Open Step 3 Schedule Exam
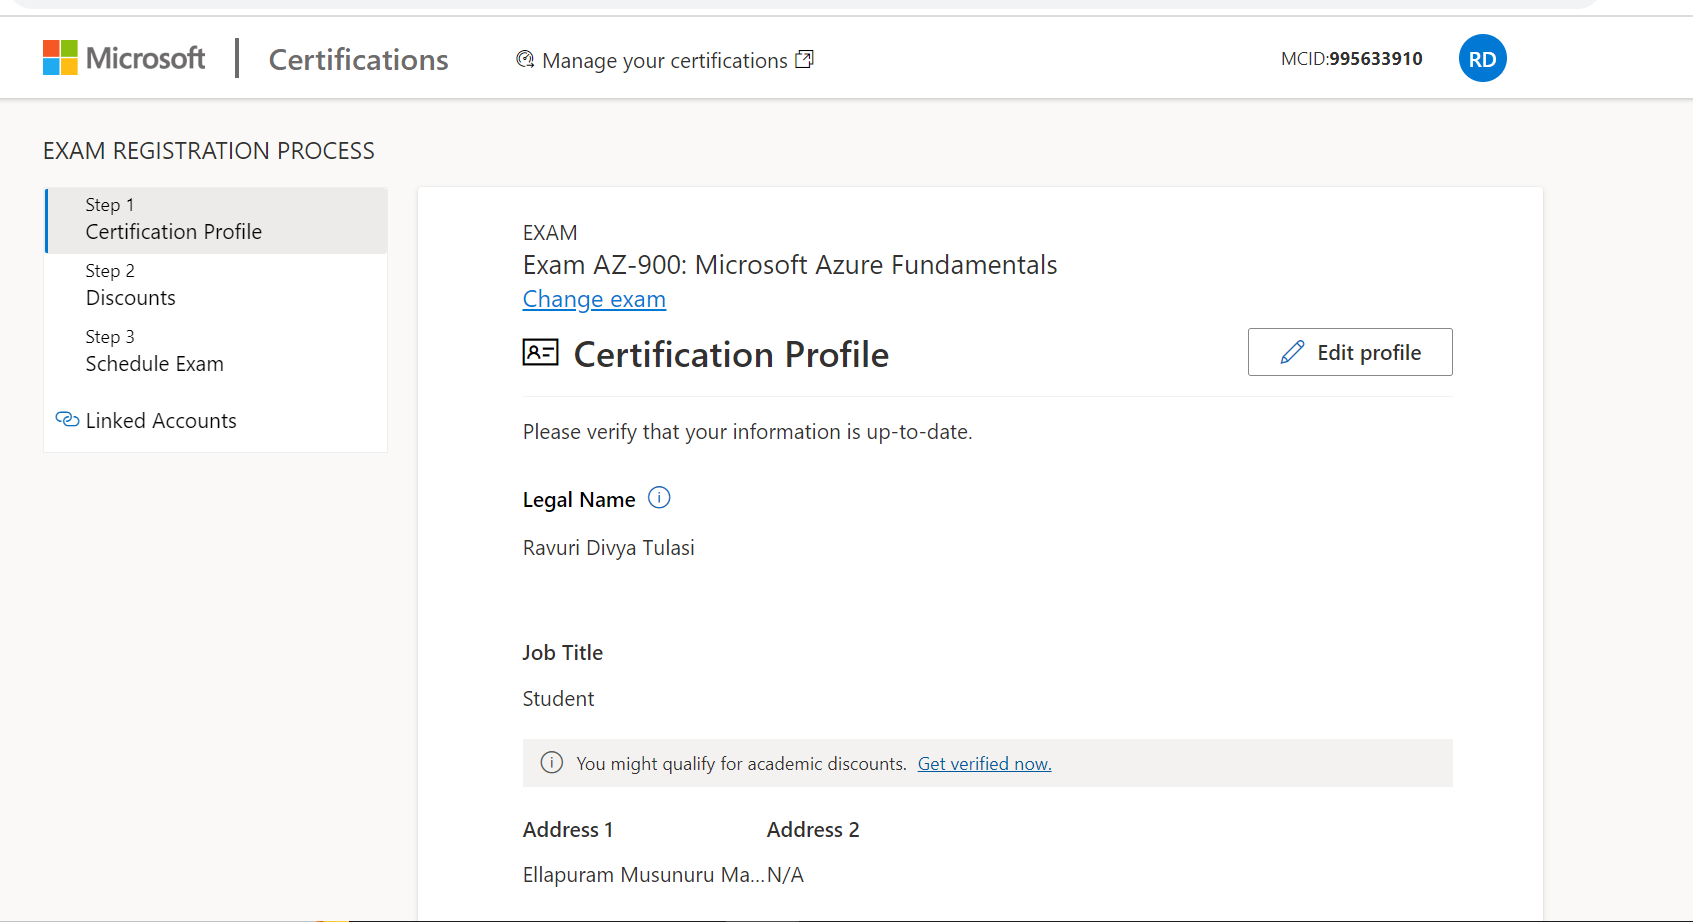The width and height of the screenshot is (1693, 922). [154, 352]
